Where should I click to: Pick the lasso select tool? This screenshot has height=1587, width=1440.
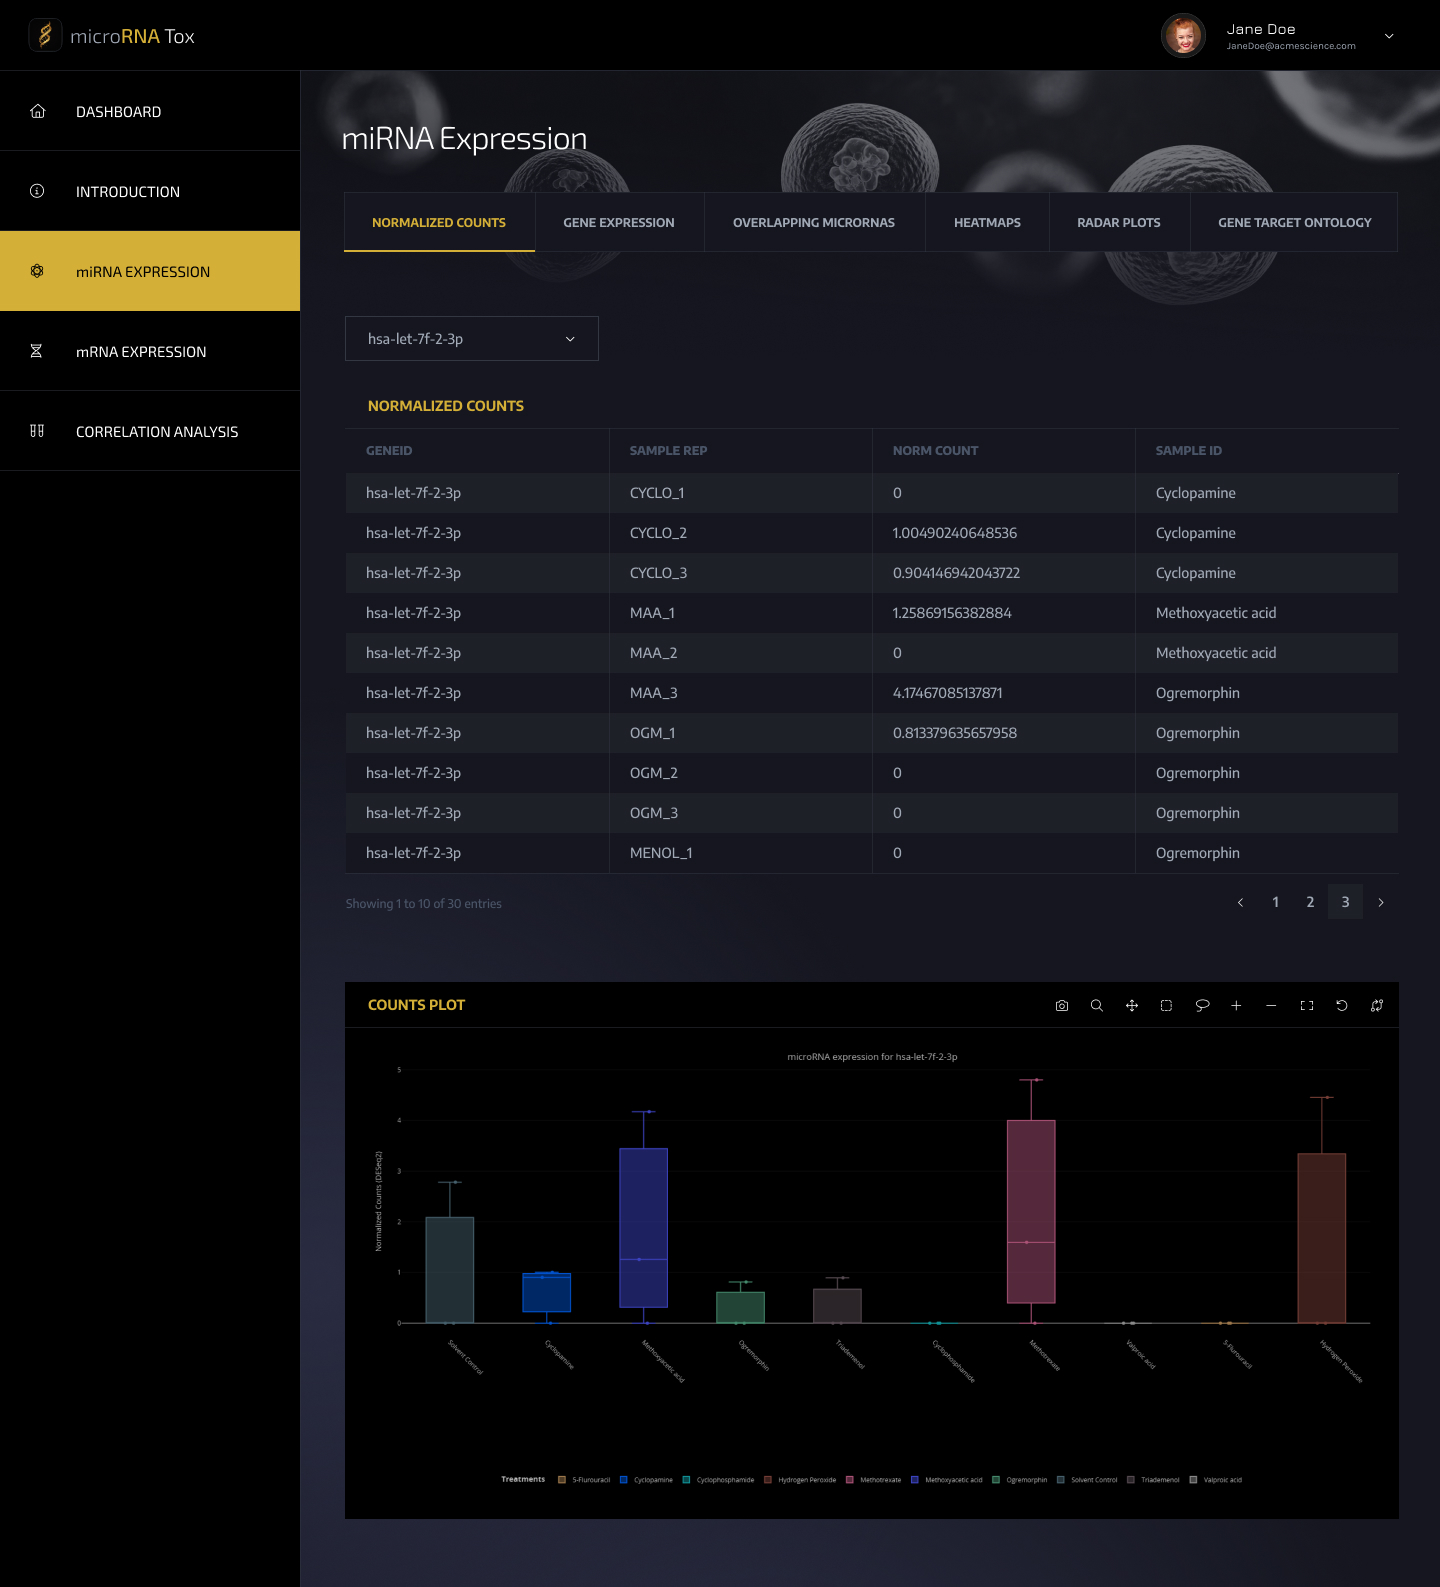coord(1202,1006)
